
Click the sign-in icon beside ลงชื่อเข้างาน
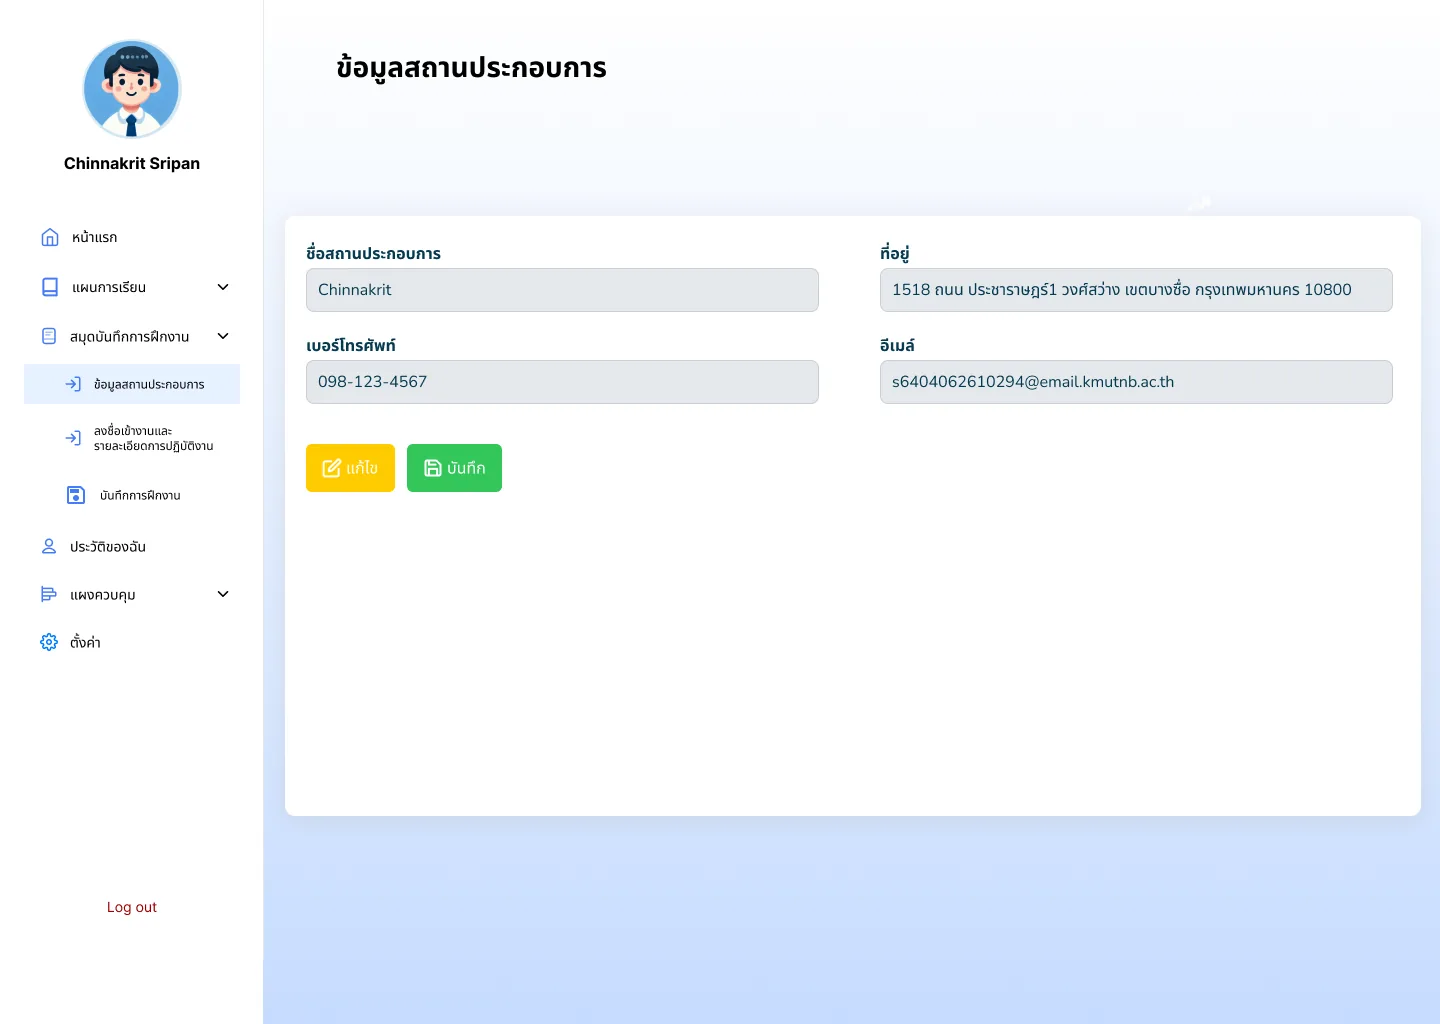73,438
